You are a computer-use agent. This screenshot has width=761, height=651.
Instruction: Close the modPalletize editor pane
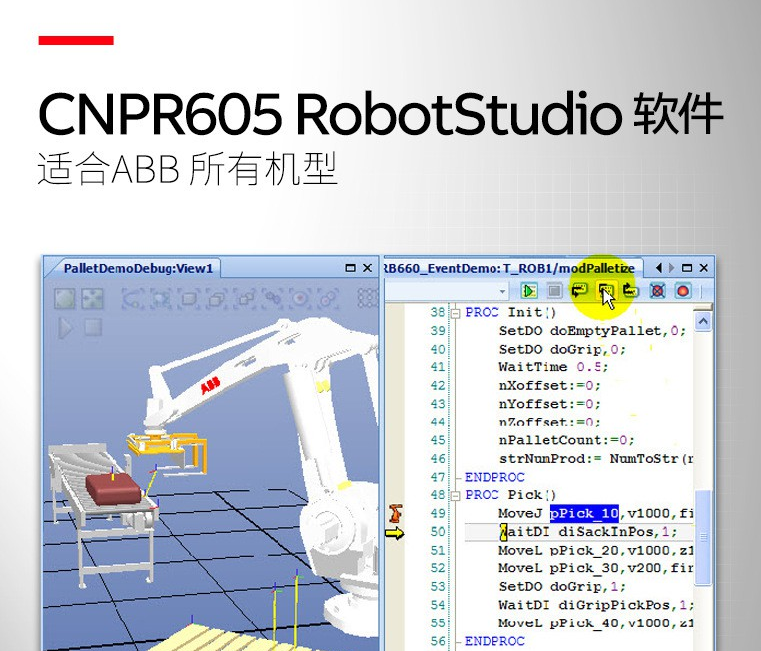(x=704, y=268)
